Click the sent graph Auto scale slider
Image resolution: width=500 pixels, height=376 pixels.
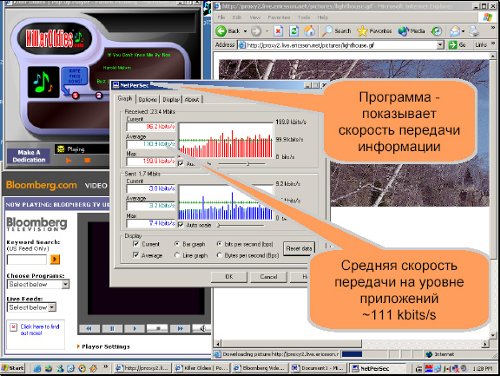point(240,225)
